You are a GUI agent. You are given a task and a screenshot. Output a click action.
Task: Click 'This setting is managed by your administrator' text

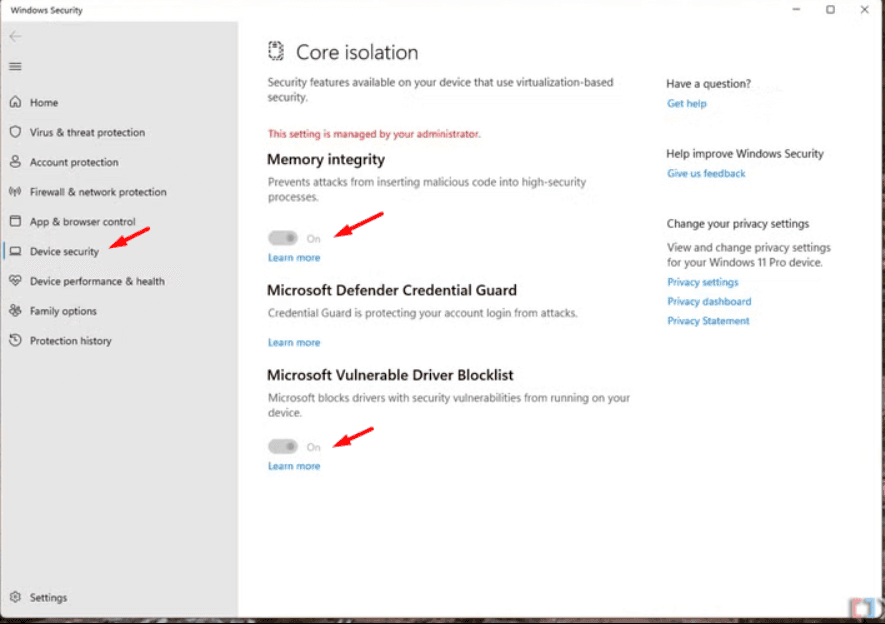pyautogui.click(x=374, y=134)
